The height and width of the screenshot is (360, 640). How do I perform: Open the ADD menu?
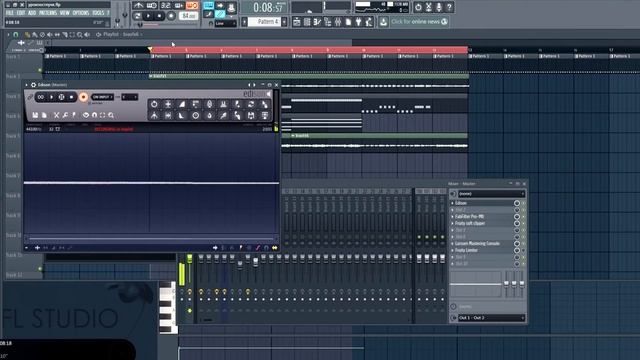tap(32, 13)
